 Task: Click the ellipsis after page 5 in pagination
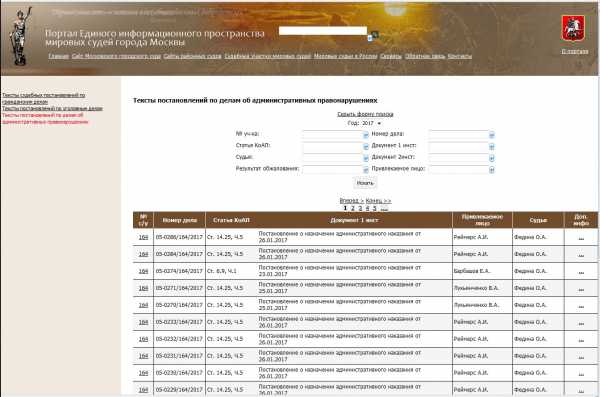pyautogui.click(x=384, y=208)
